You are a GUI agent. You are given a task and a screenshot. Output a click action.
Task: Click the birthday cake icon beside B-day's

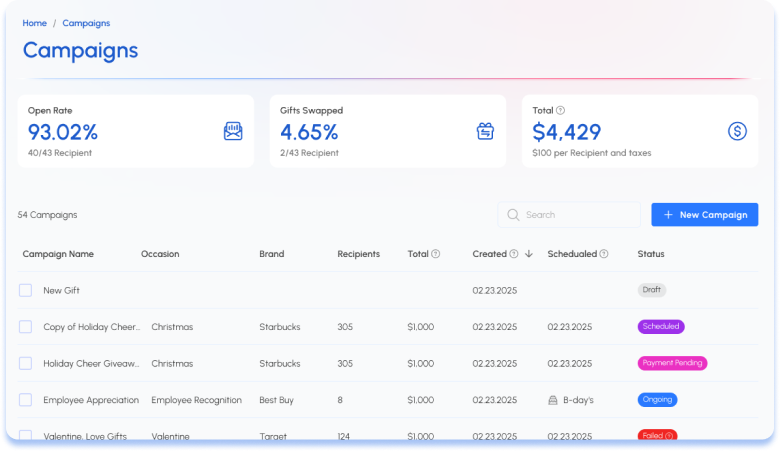tap(553, 400)
